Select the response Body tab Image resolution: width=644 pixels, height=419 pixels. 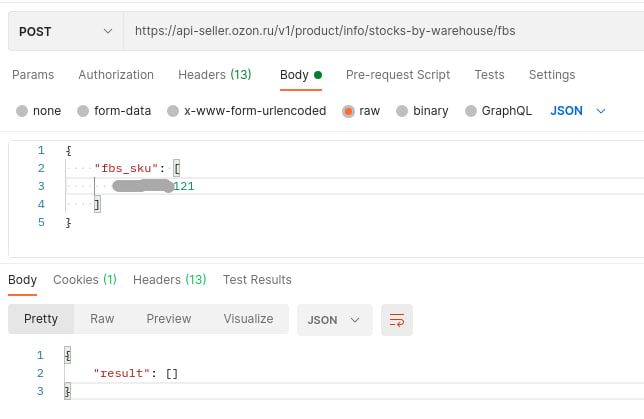pyautogui.click(x=23, y=280)
